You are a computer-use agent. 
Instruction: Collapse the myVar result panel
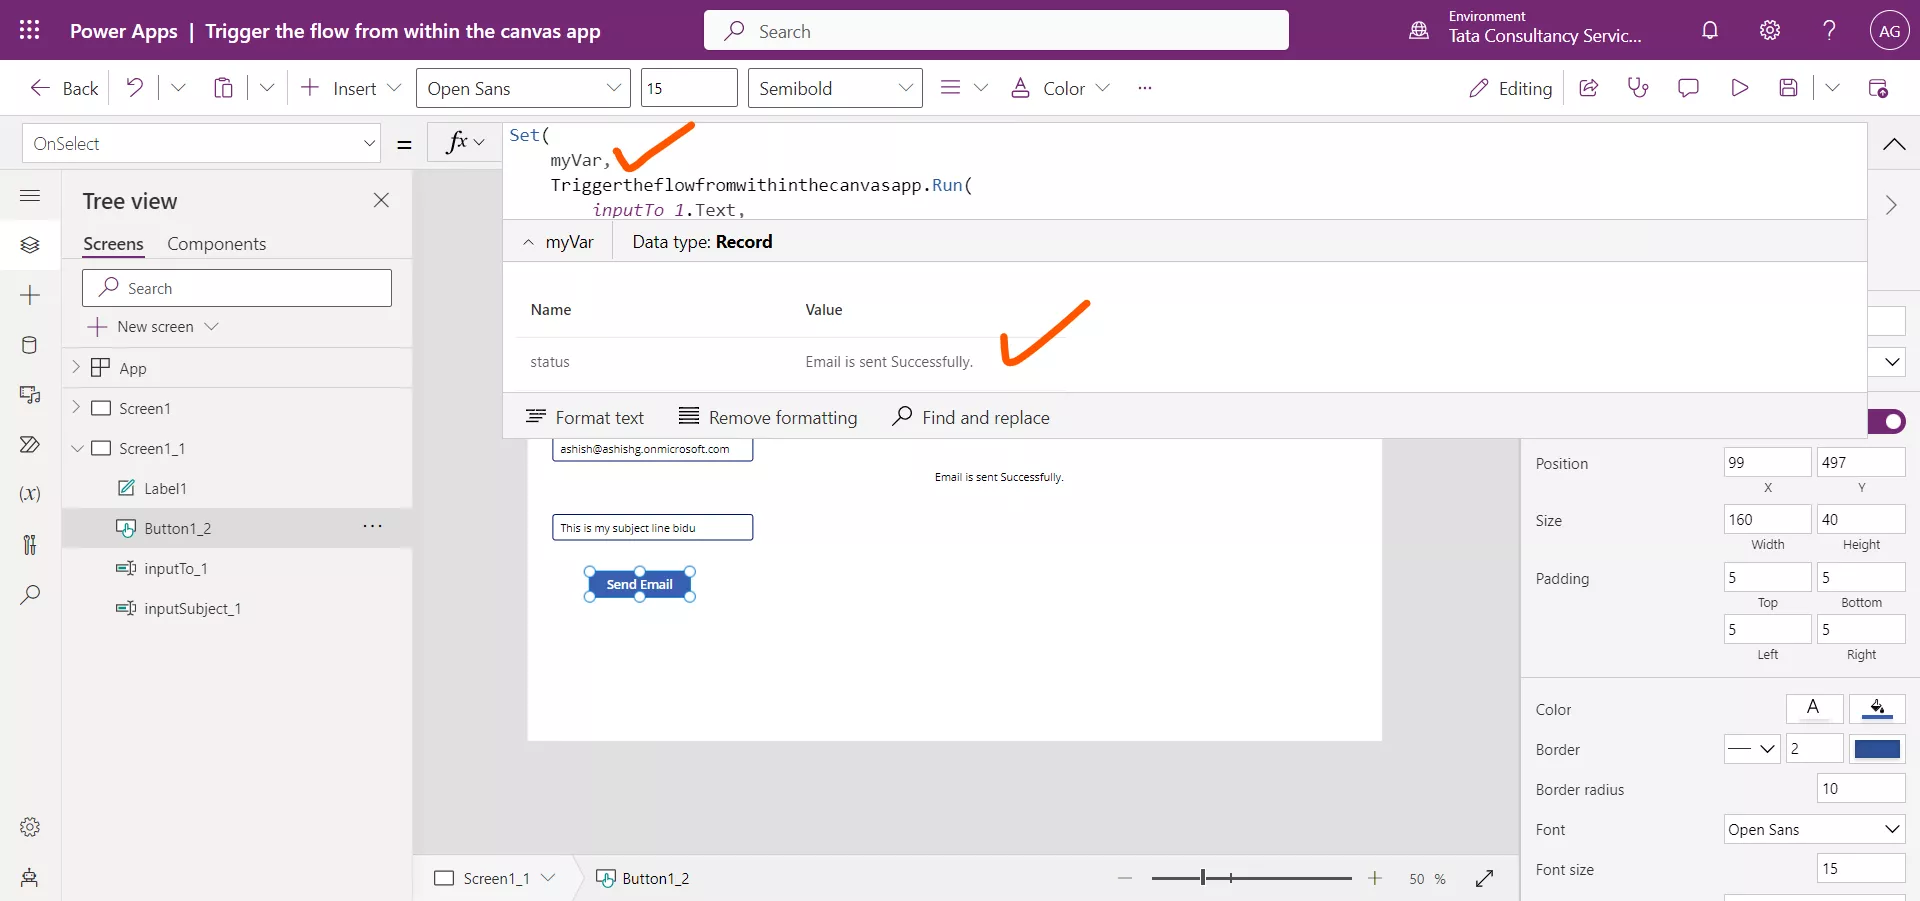coord(528,242)
